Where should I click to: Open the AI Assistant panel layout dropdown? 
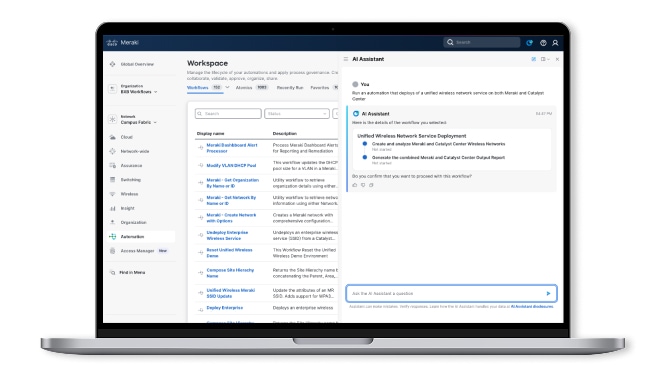point(545,59)
